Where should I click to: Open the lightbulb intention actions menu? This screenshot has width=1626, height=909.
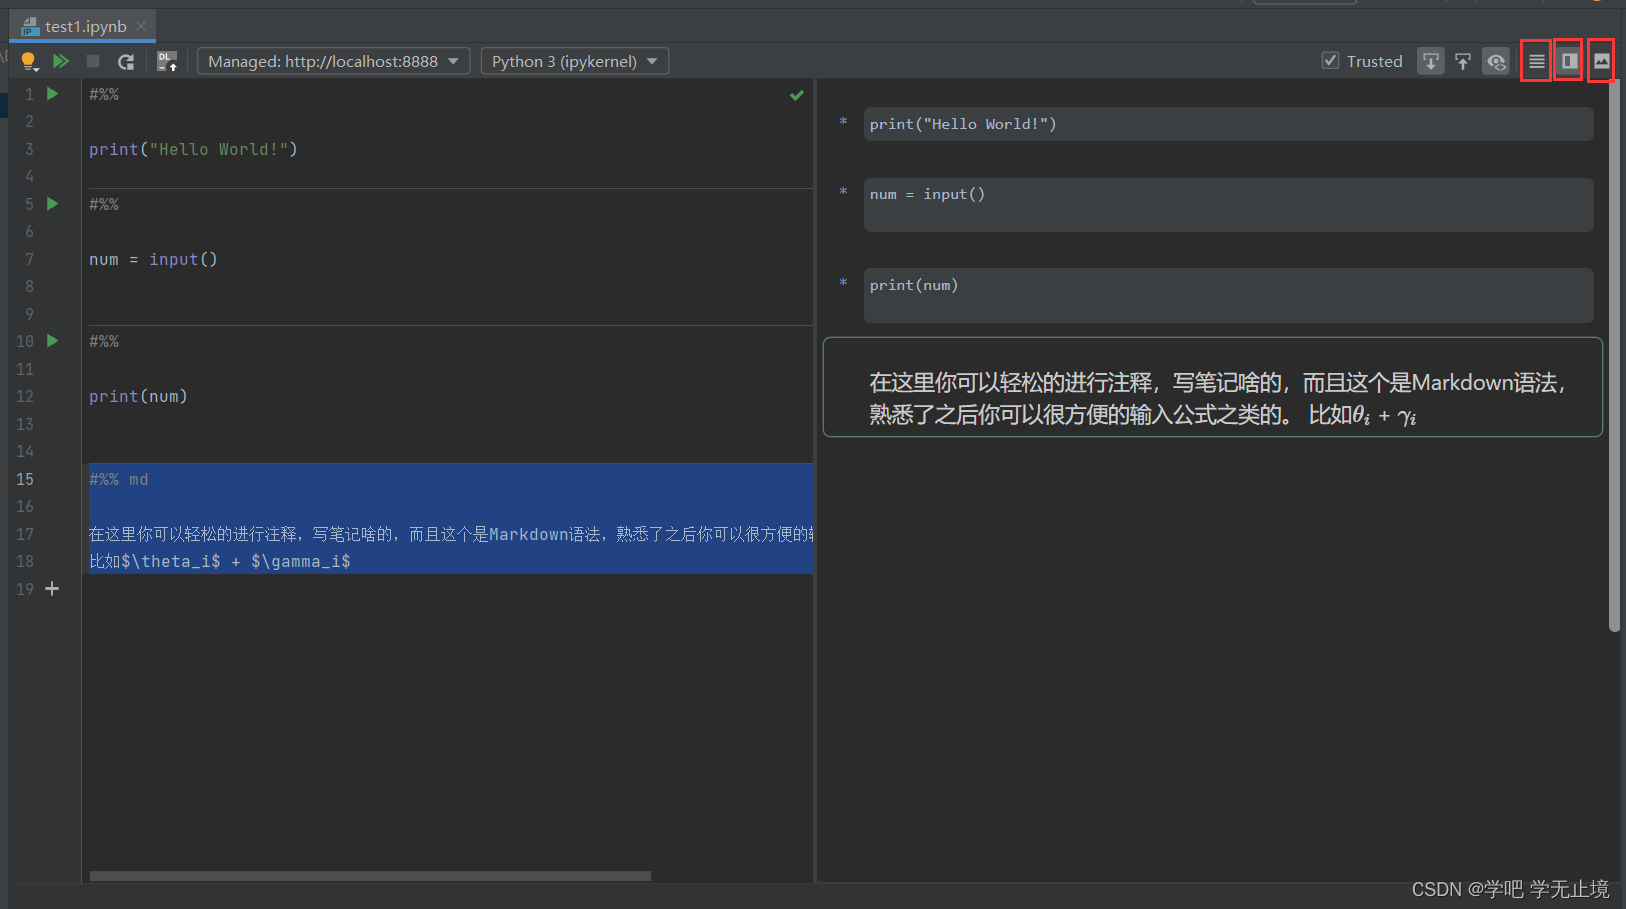pos(29,61)
